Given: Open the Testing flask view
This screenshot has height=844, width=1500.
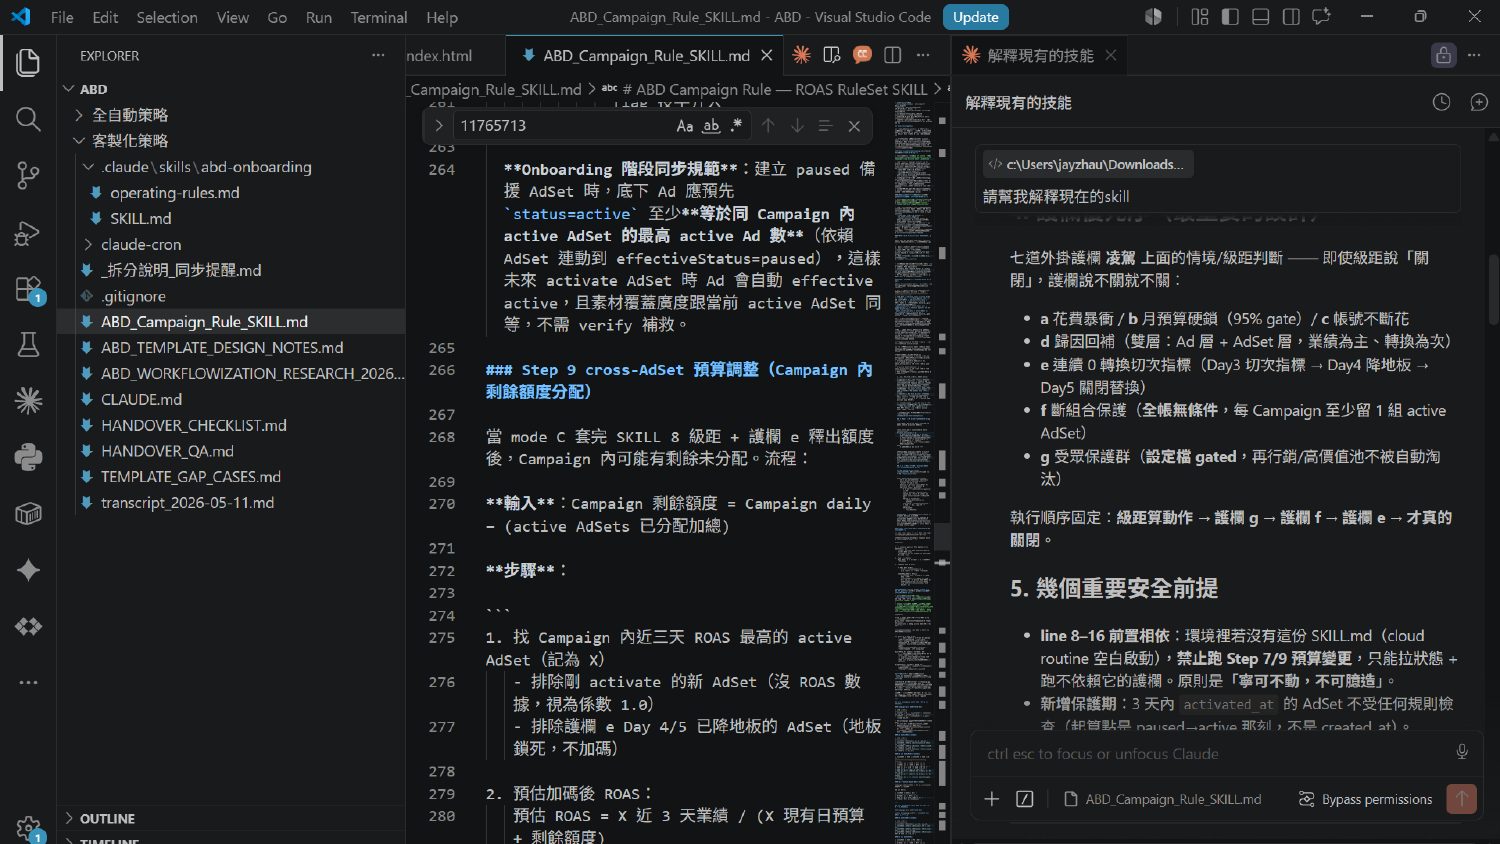Looking at the screenshot, I should coord(28,345).
